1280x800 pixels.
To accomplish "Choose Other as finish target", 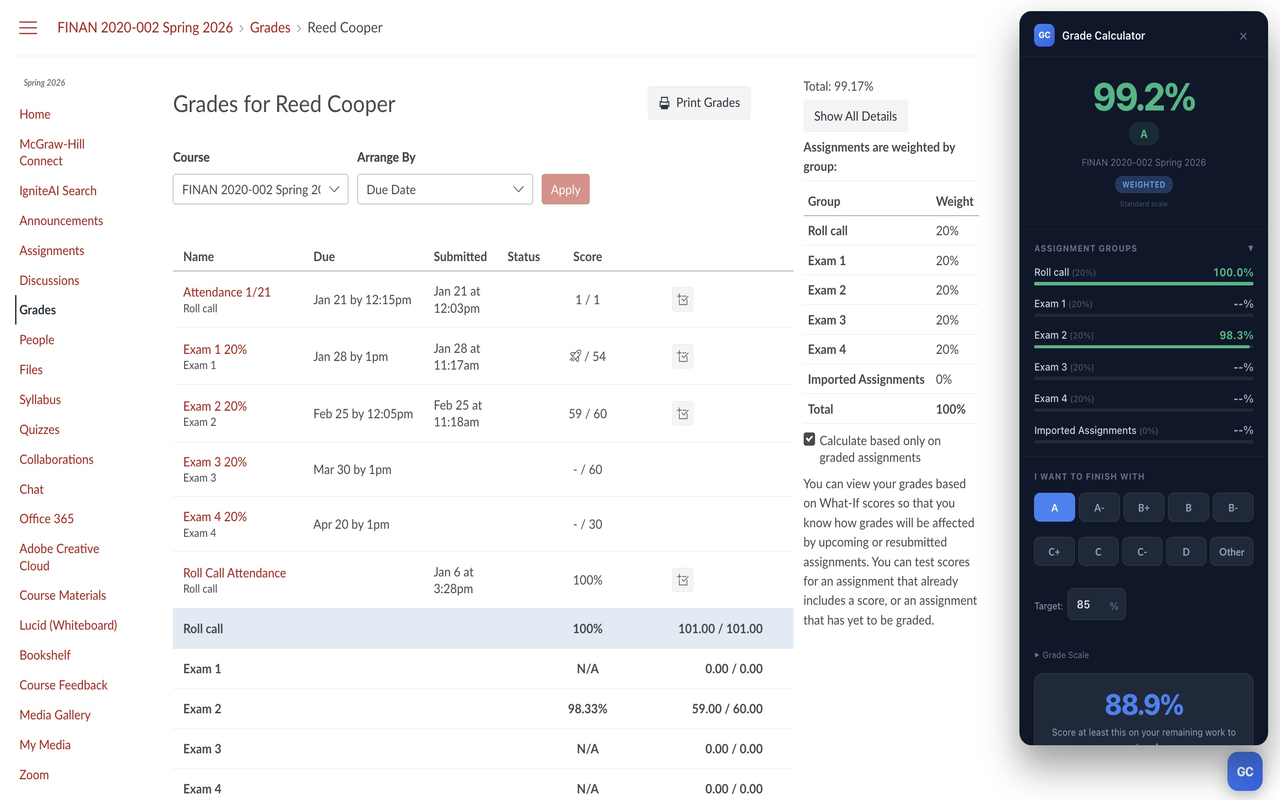I will click(1233, 552).
